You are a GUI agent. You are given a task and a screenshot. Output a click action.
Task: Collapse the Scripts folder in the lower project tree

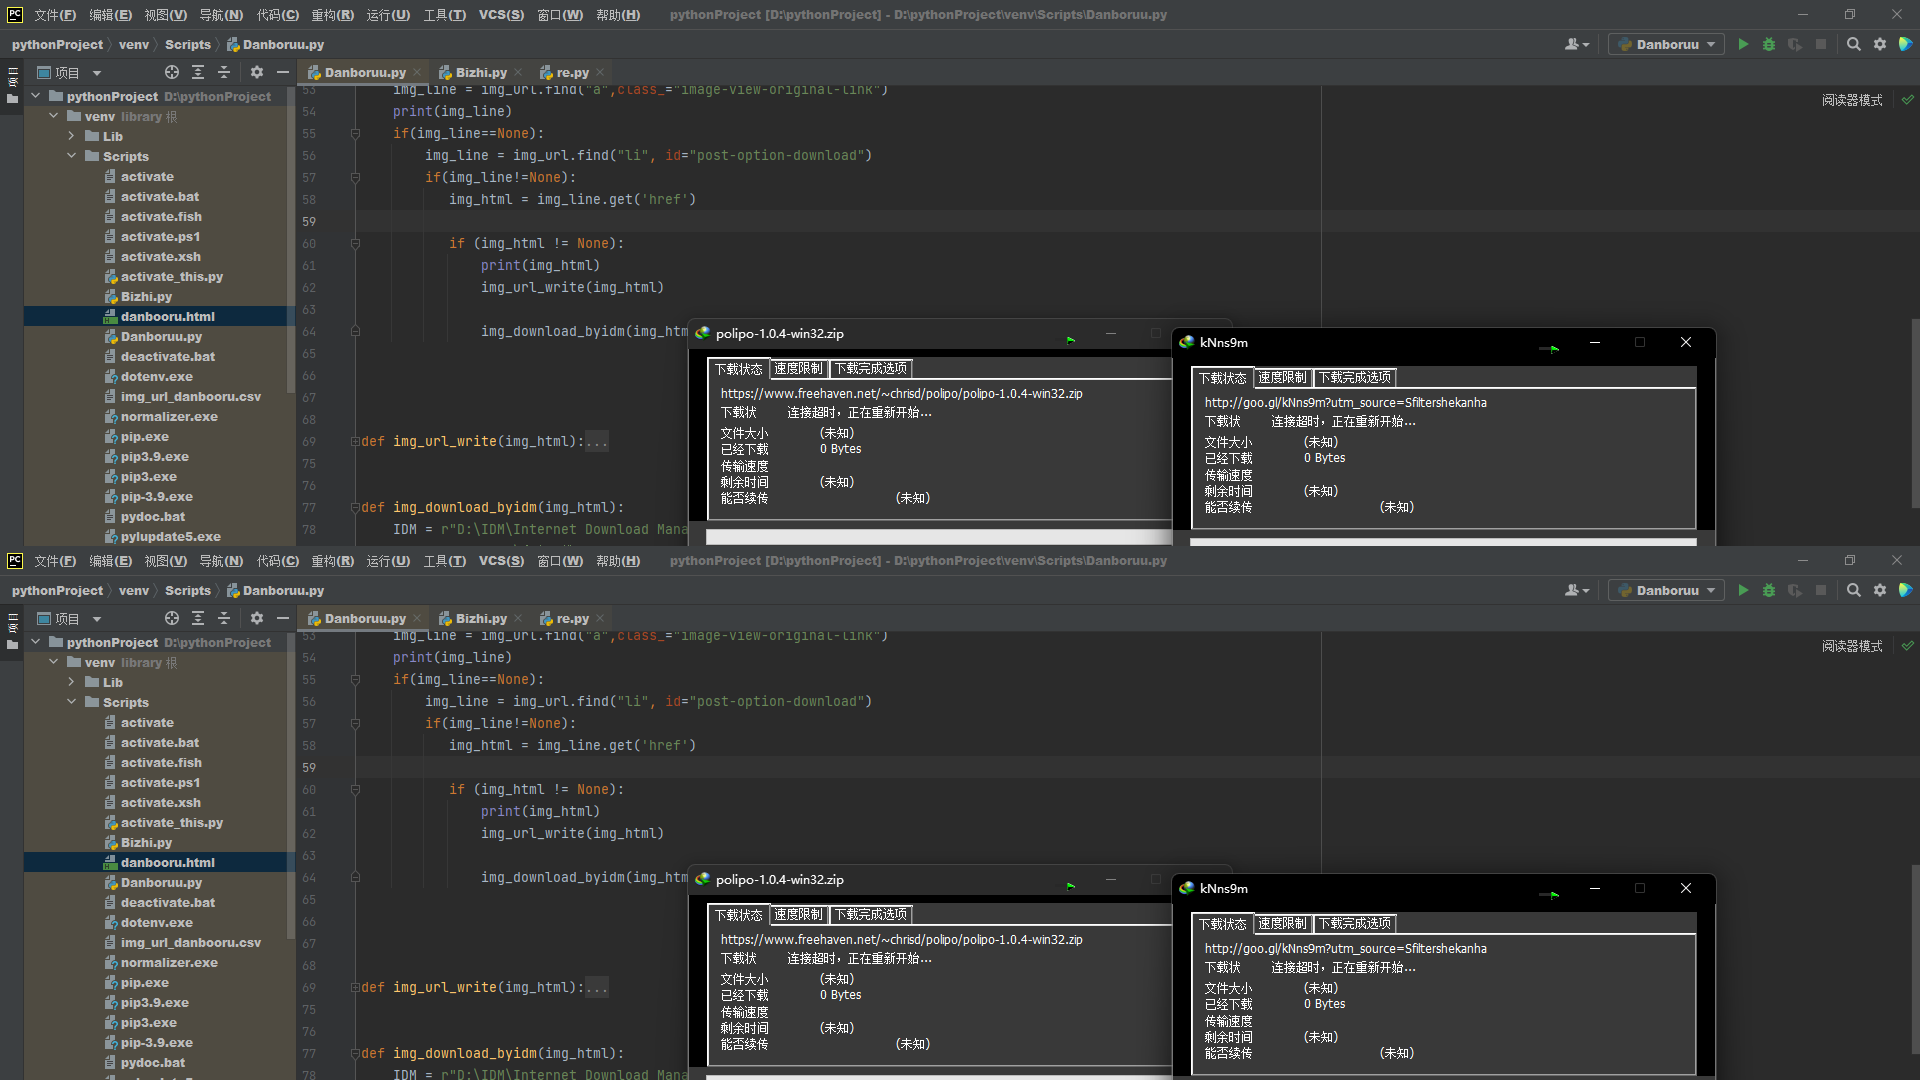(71, 702)
